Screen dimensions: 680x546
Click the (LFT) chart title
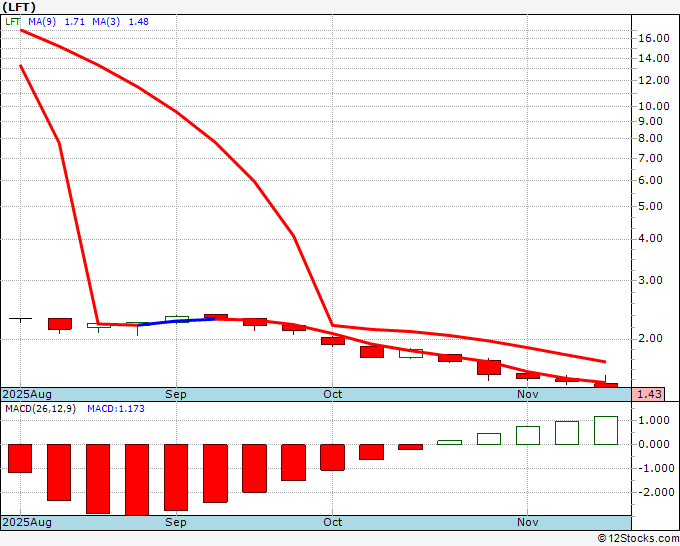point(19,7)
